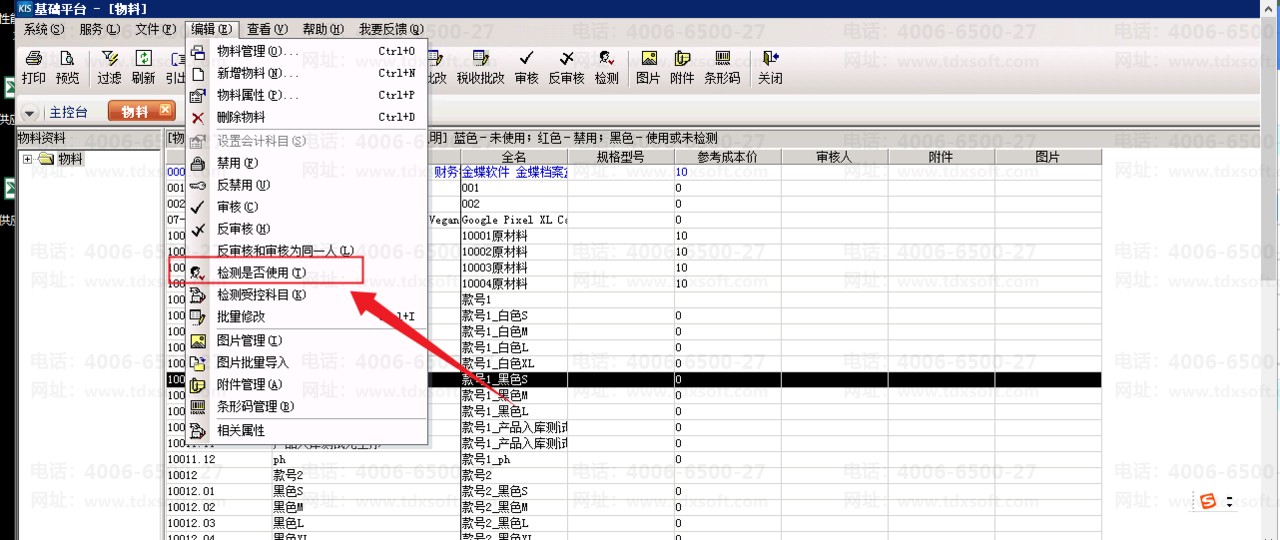Viewport: 1280px width, 540px height.
Task: Open the 查看 menu
Action: [266, 29]
